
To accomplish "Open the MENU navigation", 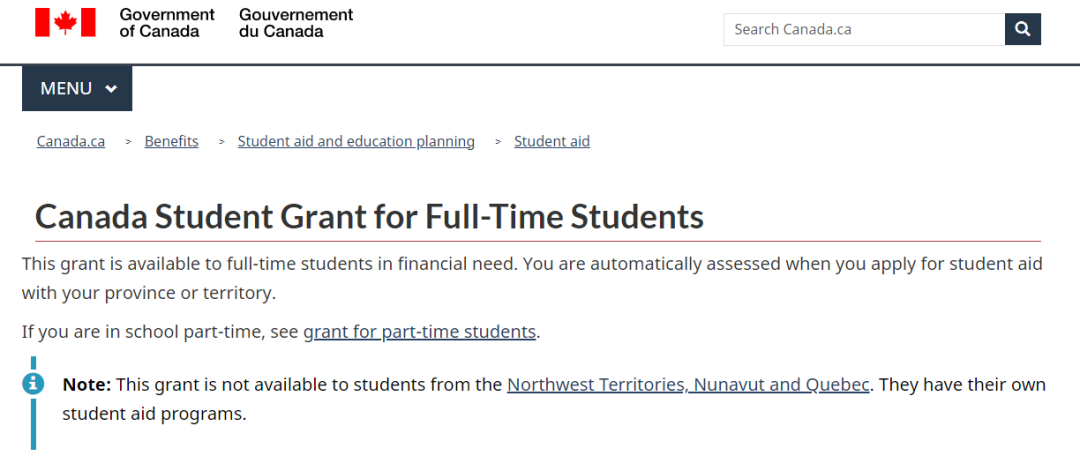I will (x=77, y=88).
